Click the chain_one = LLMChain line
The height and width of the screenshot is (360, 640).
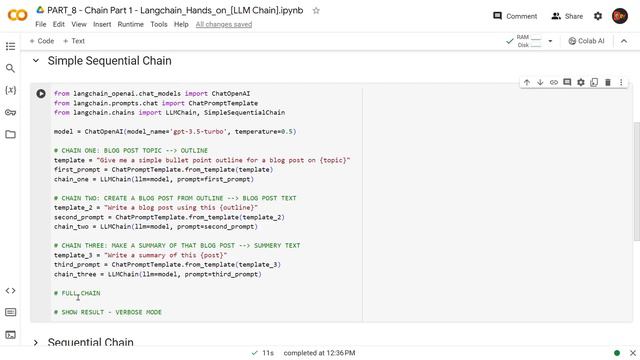point(154,179)
